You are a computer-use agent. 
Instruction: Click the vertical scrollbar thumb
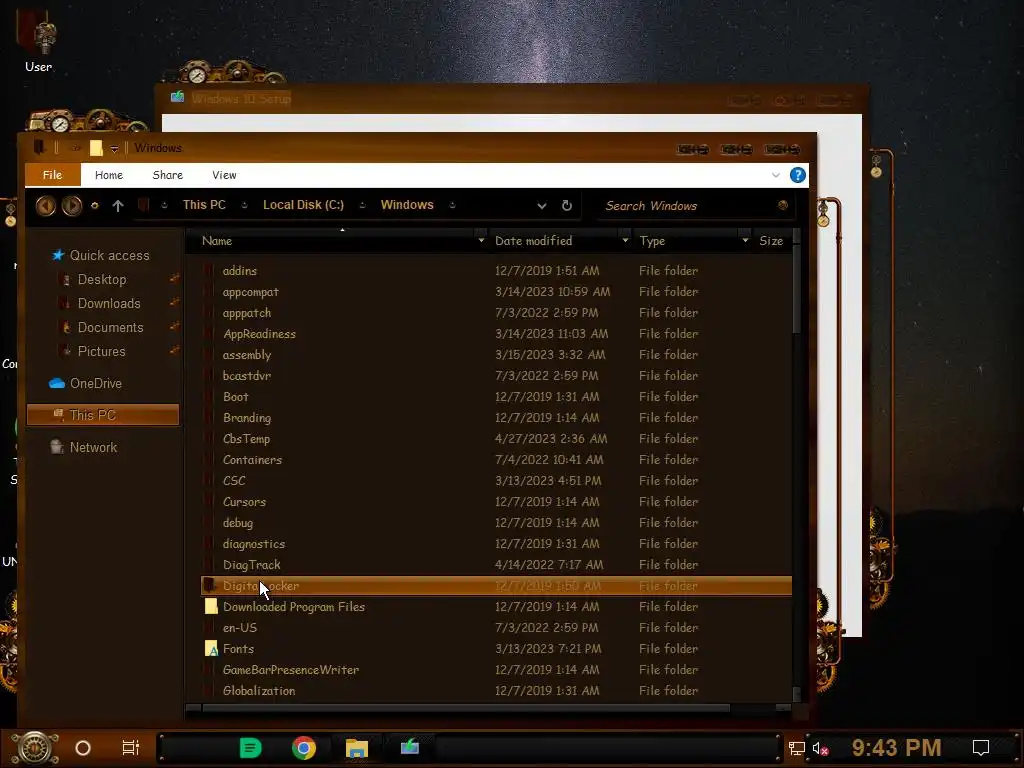(796, 289)
